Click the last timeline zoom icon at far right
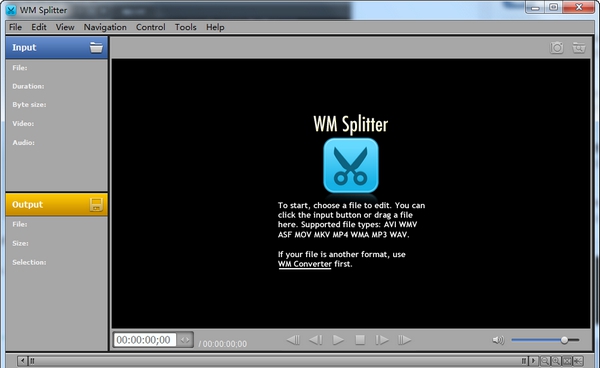 pyautogui.click(x=578, y=361)
